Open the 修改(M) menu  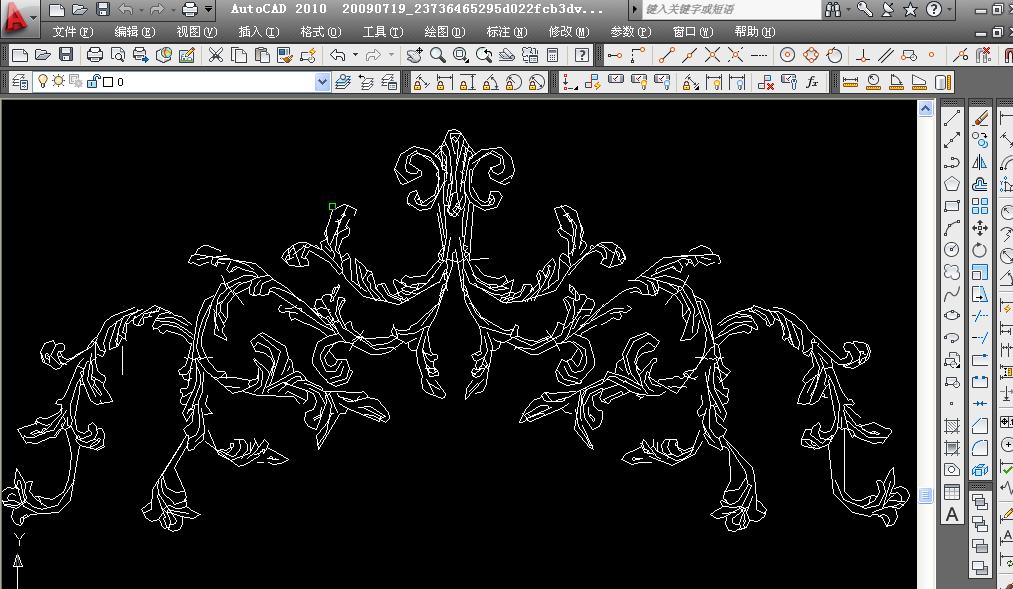569,32
